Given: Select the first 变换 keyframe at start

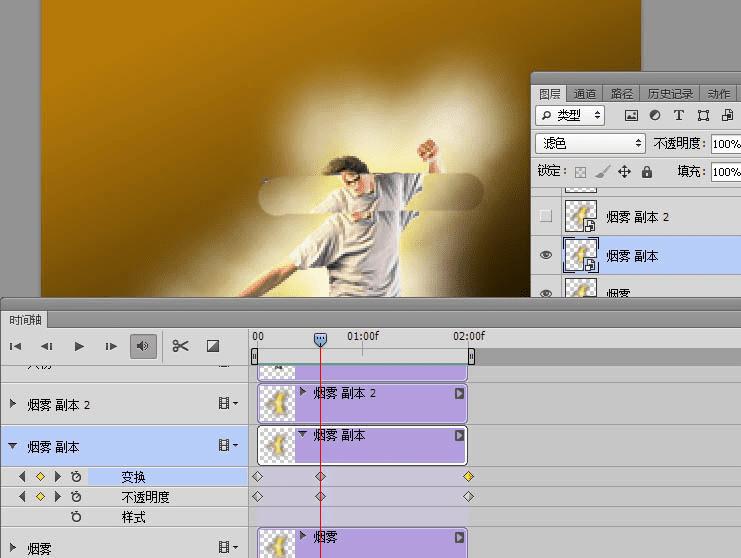Looking at the screenshot, I should pyautogui.click(x=257, y=477).
